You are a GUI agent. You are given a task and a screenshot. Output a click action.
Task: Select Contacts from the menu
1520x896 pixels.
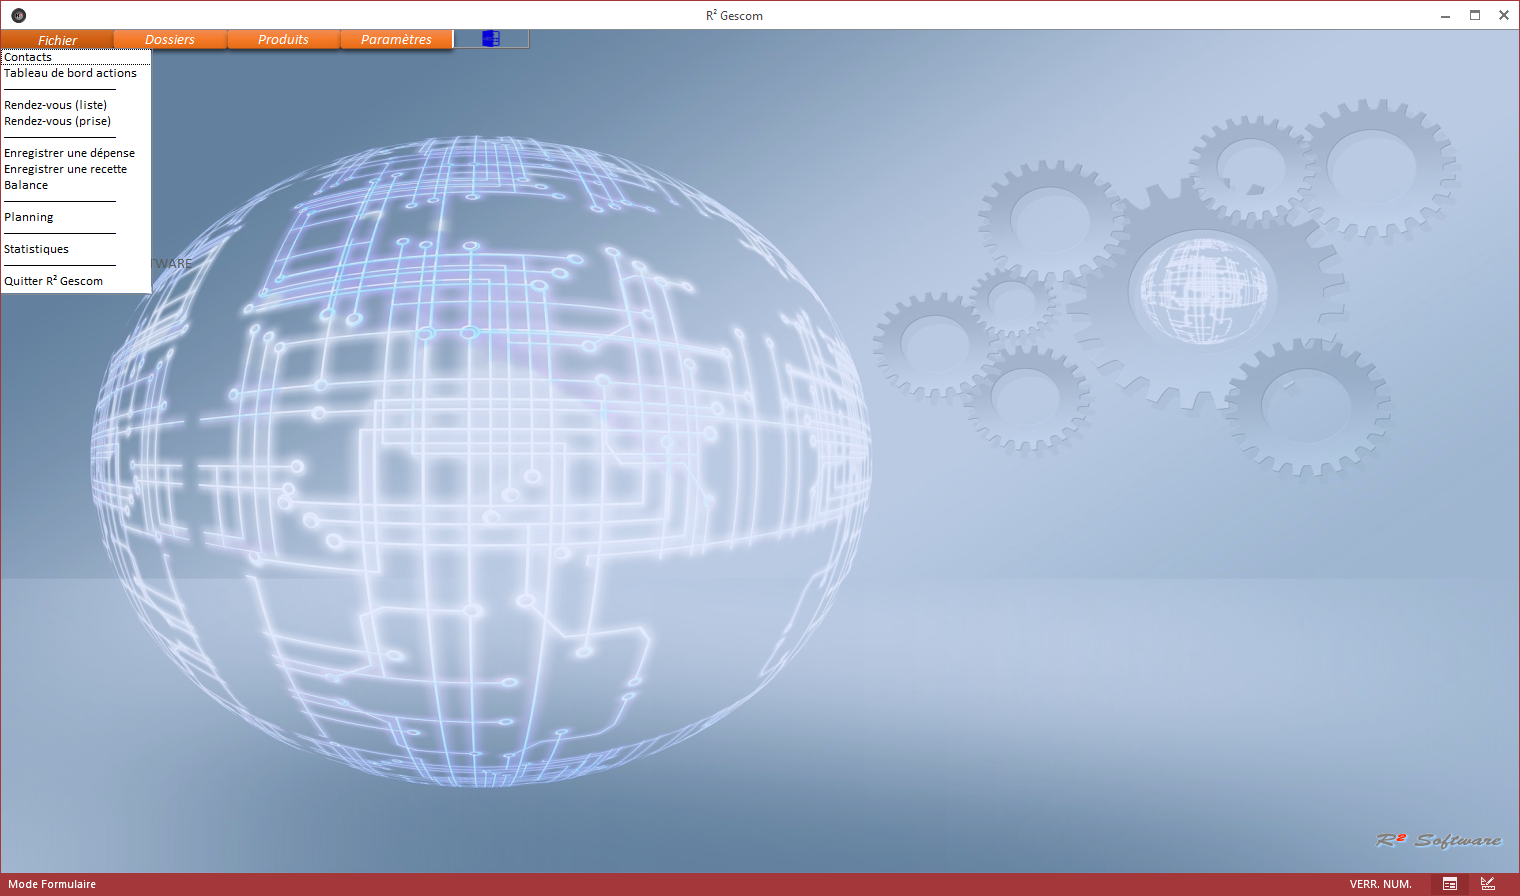pos(28,57)
